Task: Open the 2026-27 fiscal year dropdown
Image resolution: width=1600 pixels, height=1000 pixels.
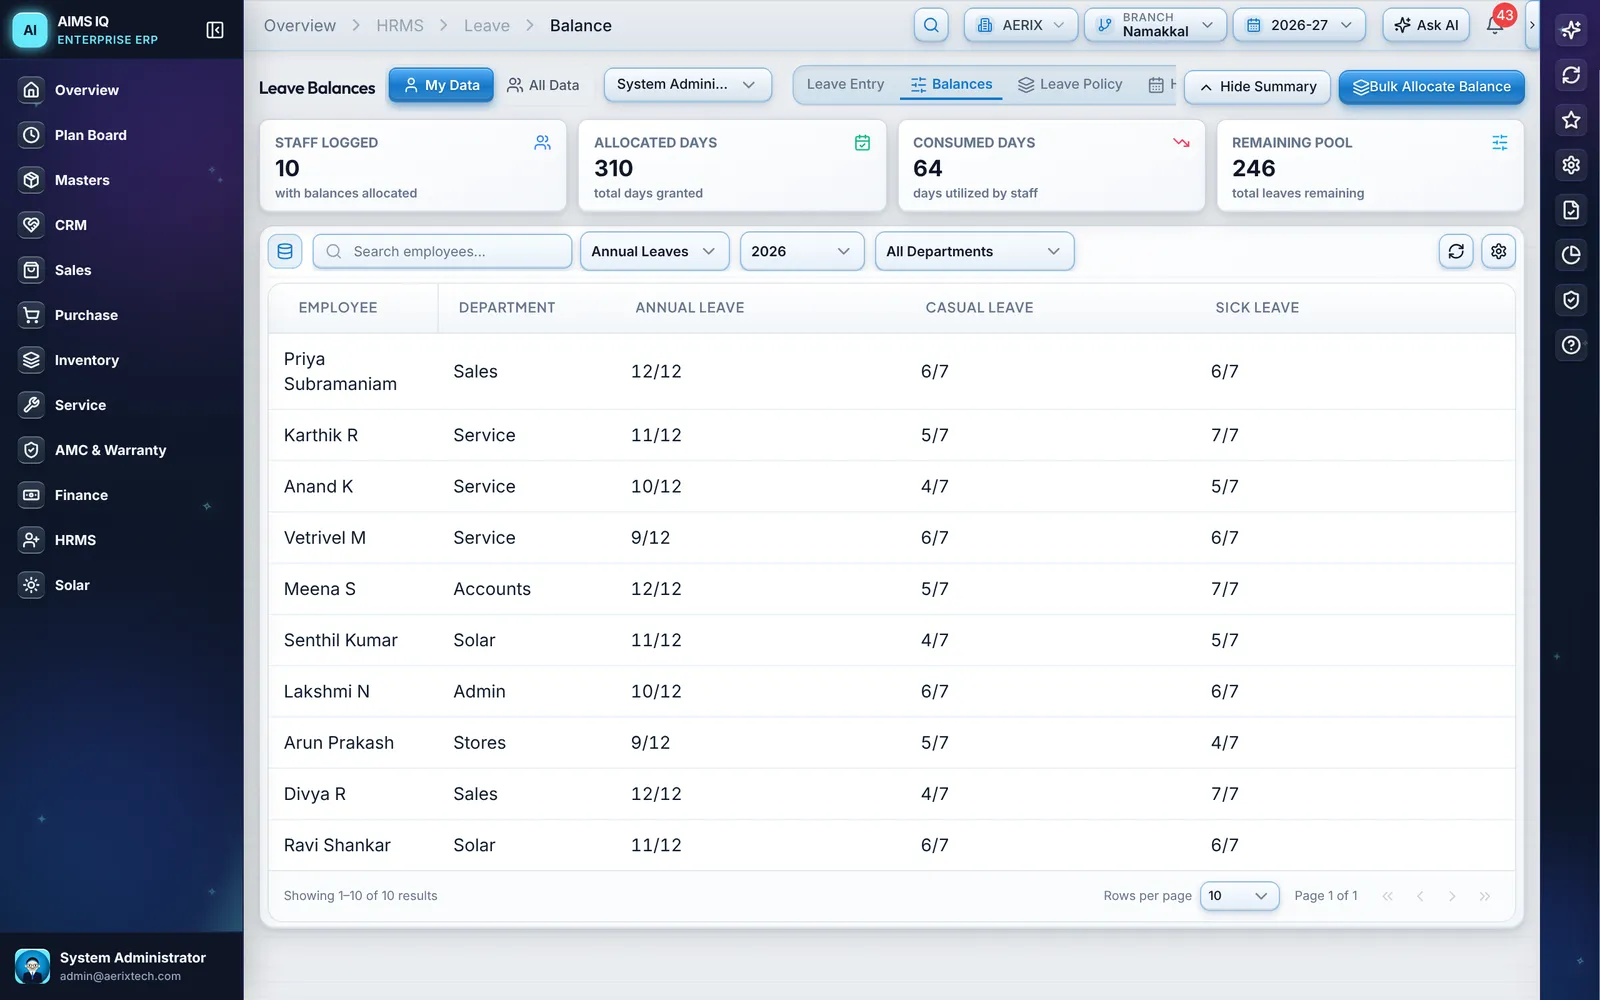Action: tap(1299, 25)
